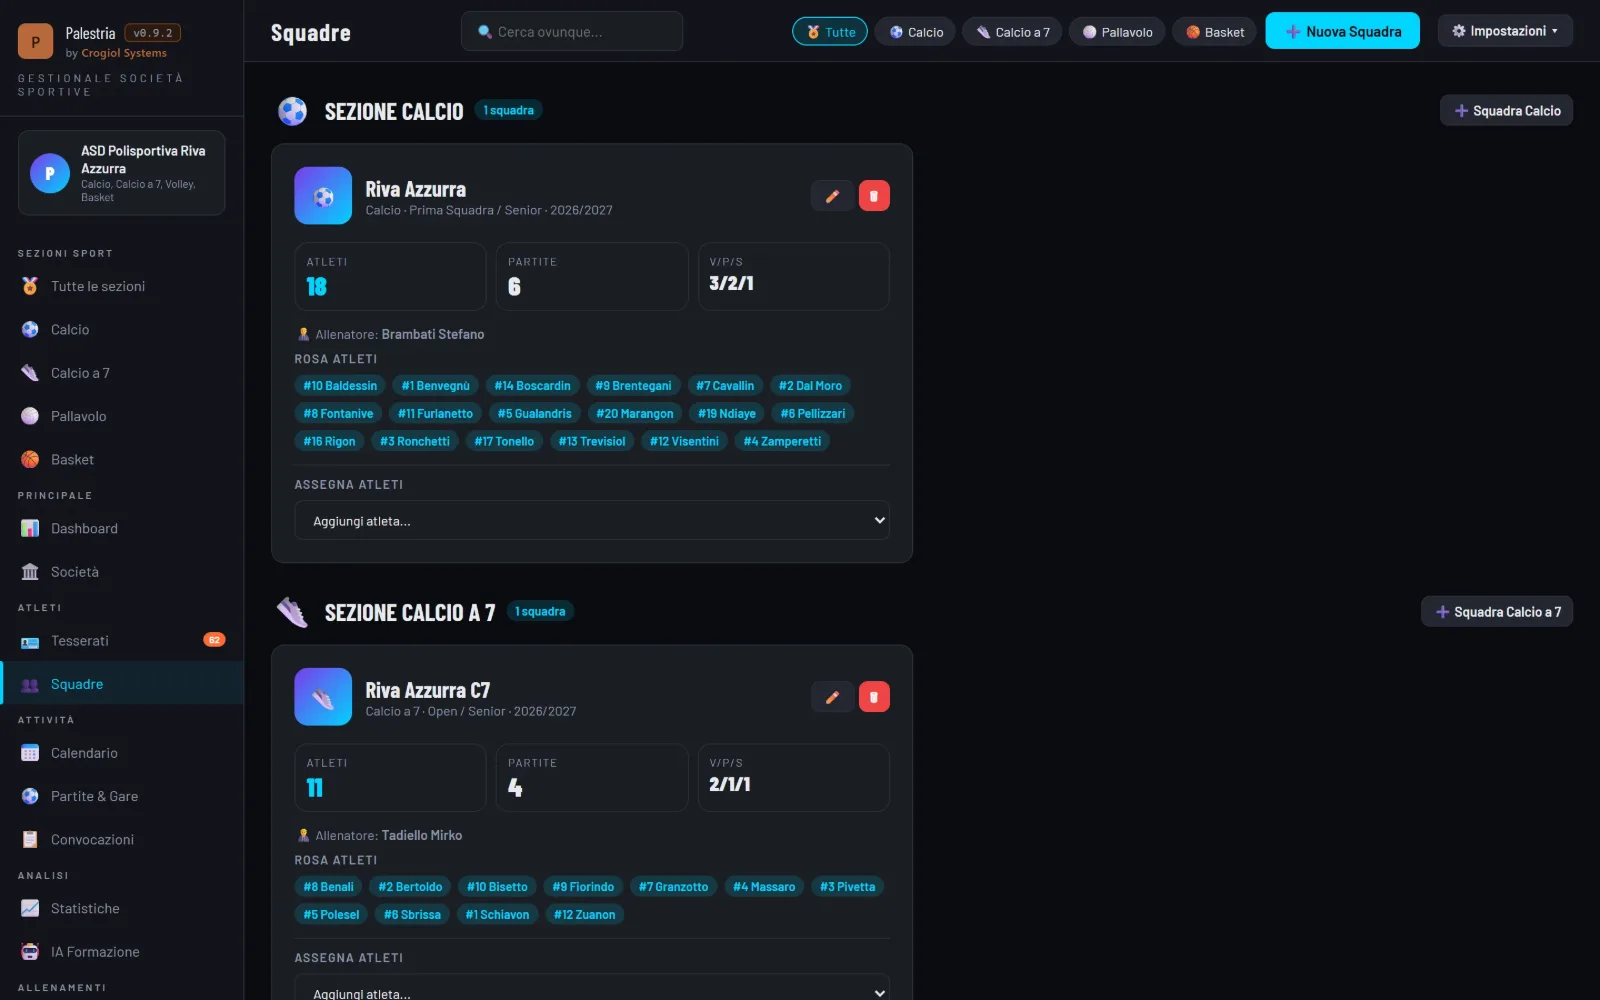Click the Nuova Squadra button
The image size is (1600, 1000).
[1342, 31]
